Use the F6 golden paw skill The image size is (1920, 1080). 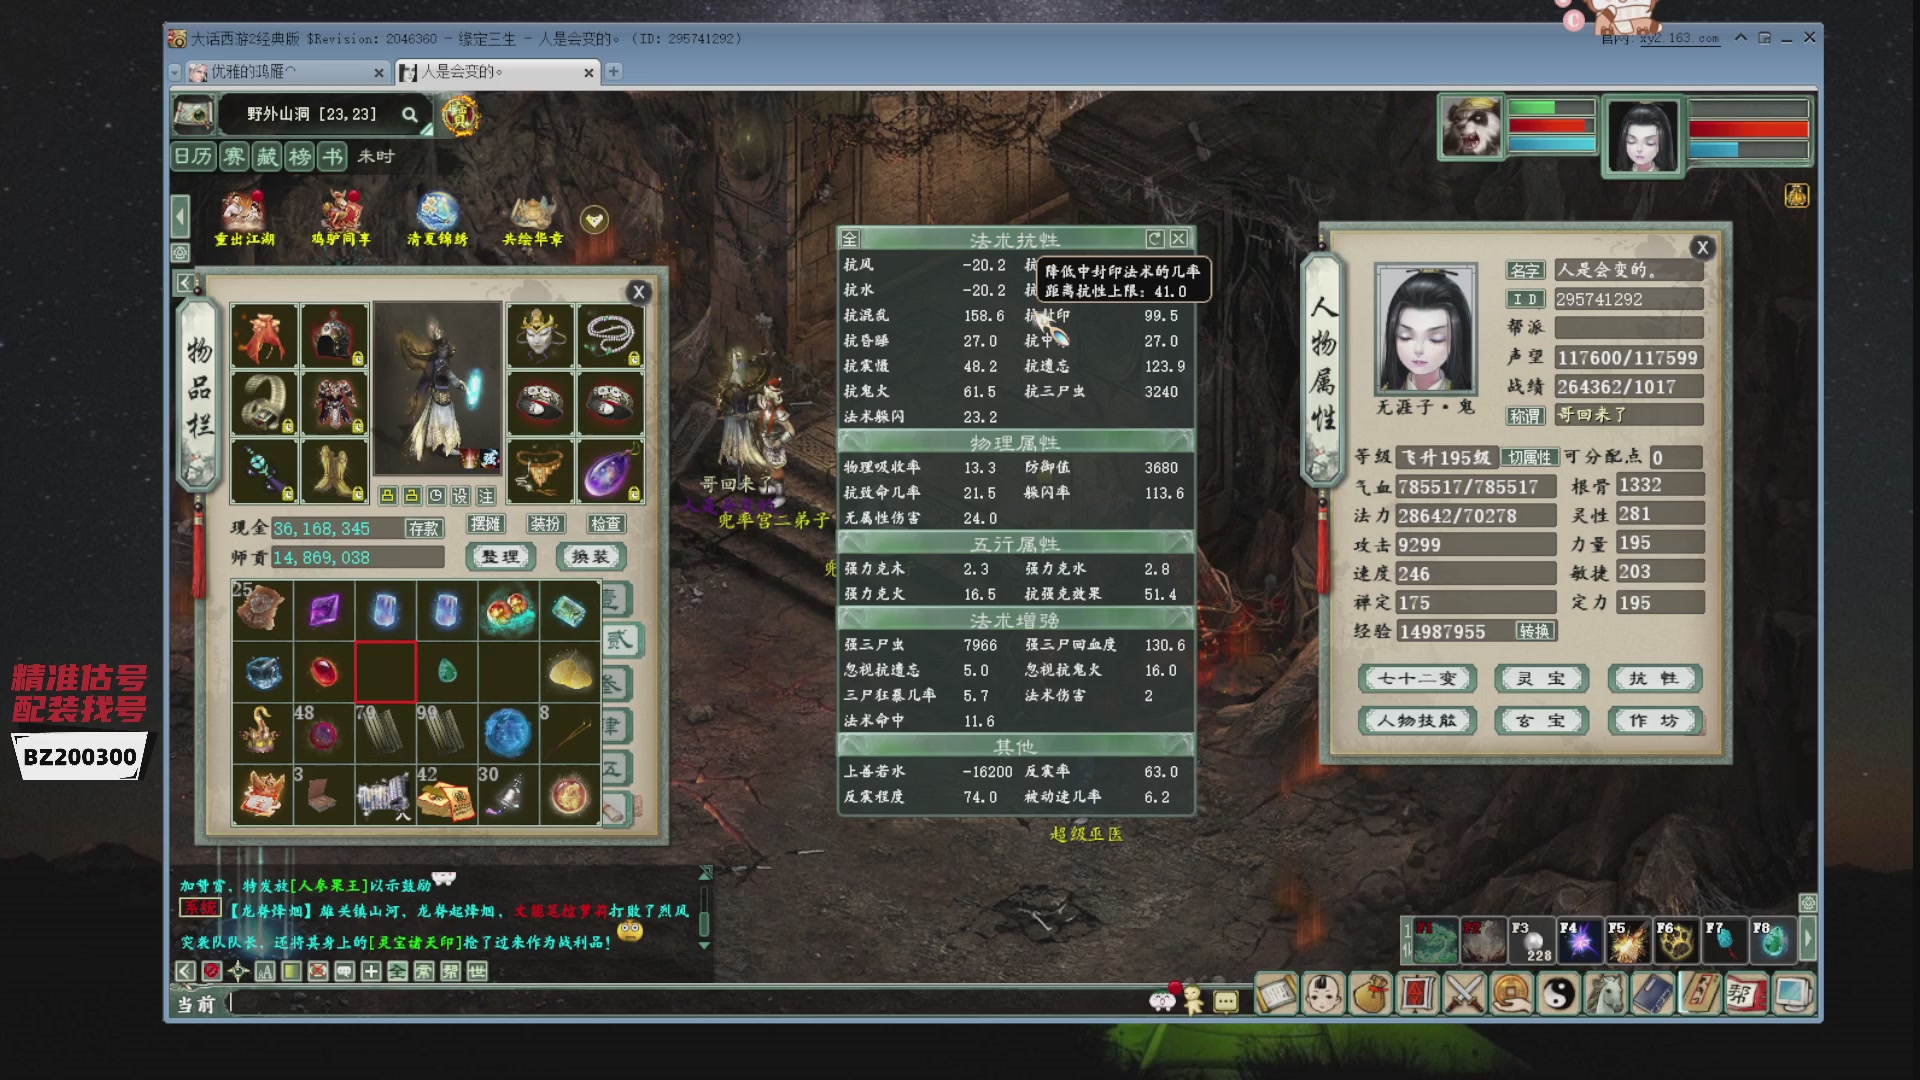[x=1676, y=941]
